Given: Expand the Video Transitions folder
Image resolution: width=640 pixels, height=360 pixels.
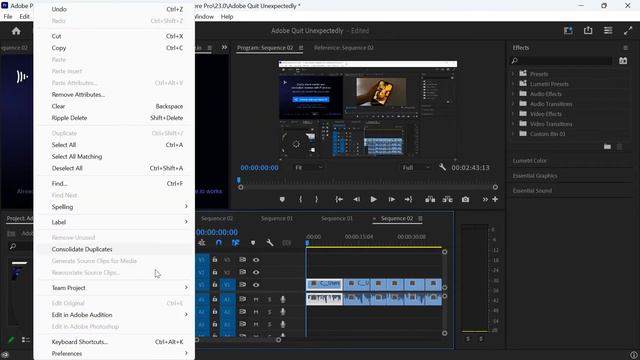Looking at the screenshot, I should (x=513, y=124).
